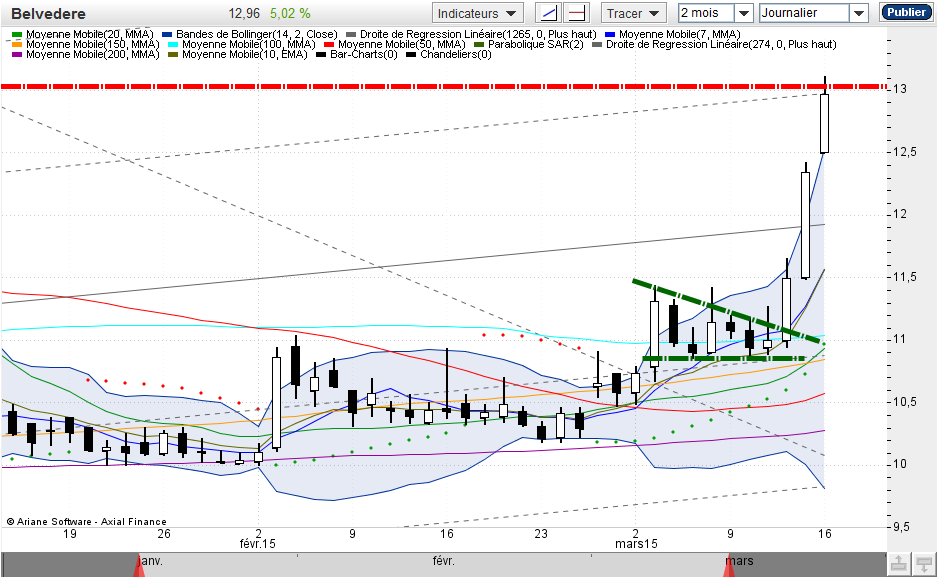This screenshot has width=938, height=579.
Task: Expand the Journalier interval dropdown arrow
Action: click(858, 13)
